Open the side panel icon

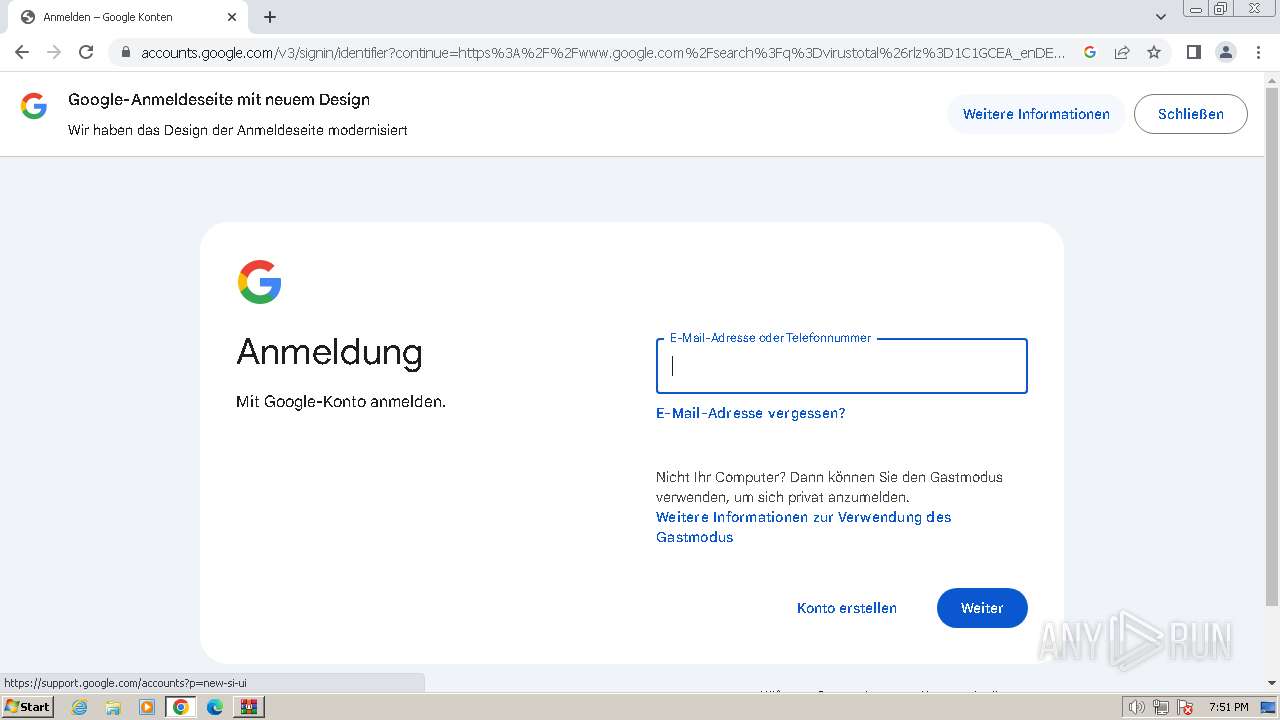click(1193, 52)
